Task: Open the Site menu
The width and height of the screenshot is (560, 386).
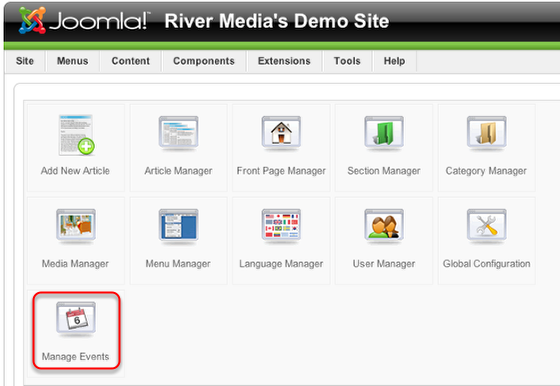Action: [25, 61]
